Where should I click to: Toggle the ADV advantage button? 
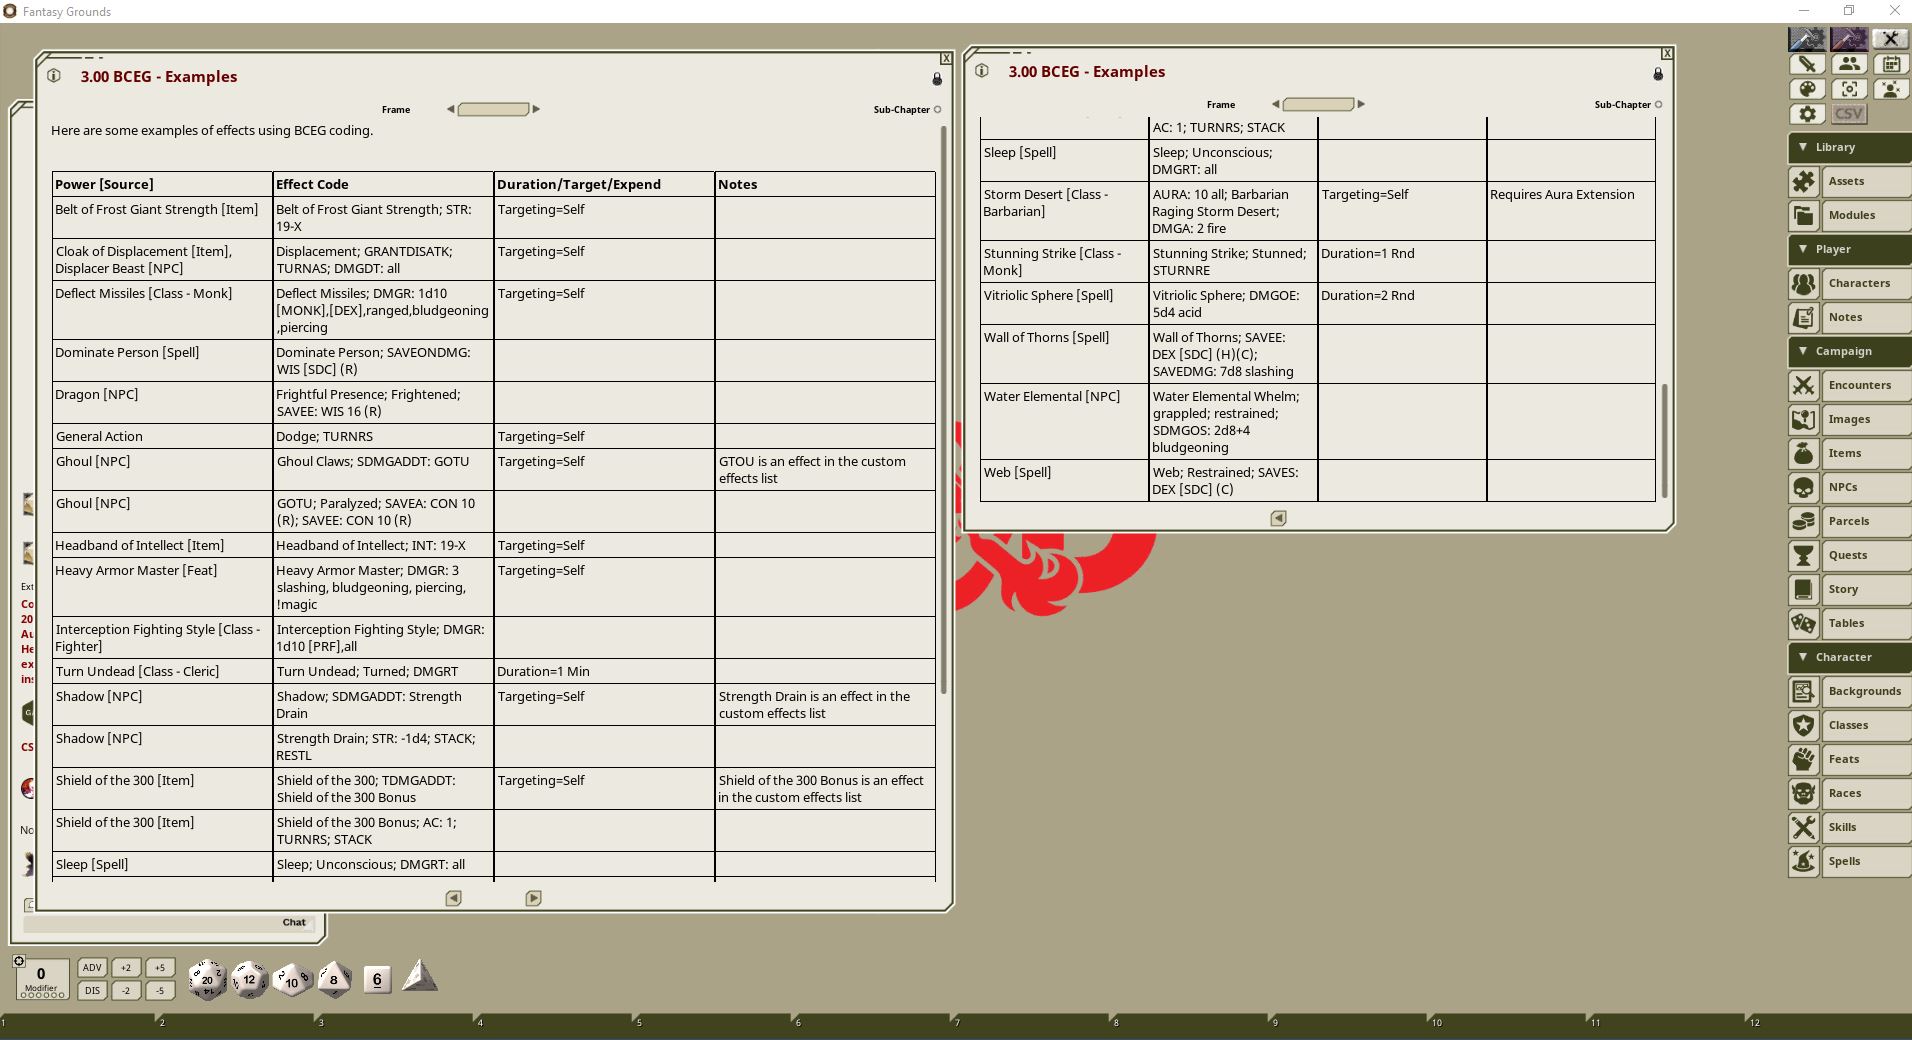92,968
